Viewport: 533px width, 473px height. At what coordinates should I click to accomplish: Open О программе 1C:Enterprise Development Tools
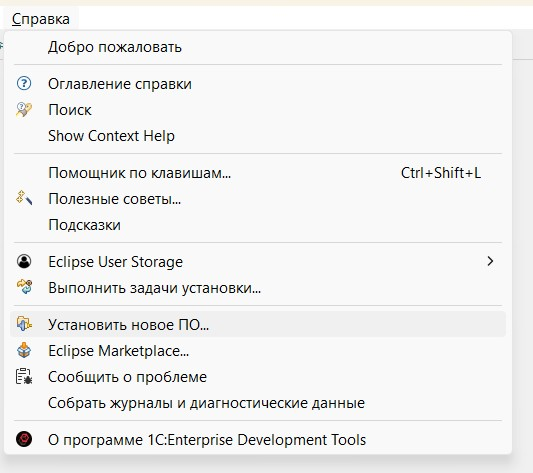258,440
